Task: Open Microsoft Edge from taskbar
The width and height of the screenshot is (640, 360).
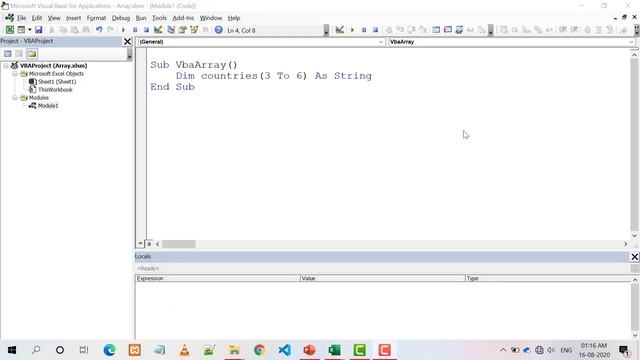Action: tap(109, 350)
